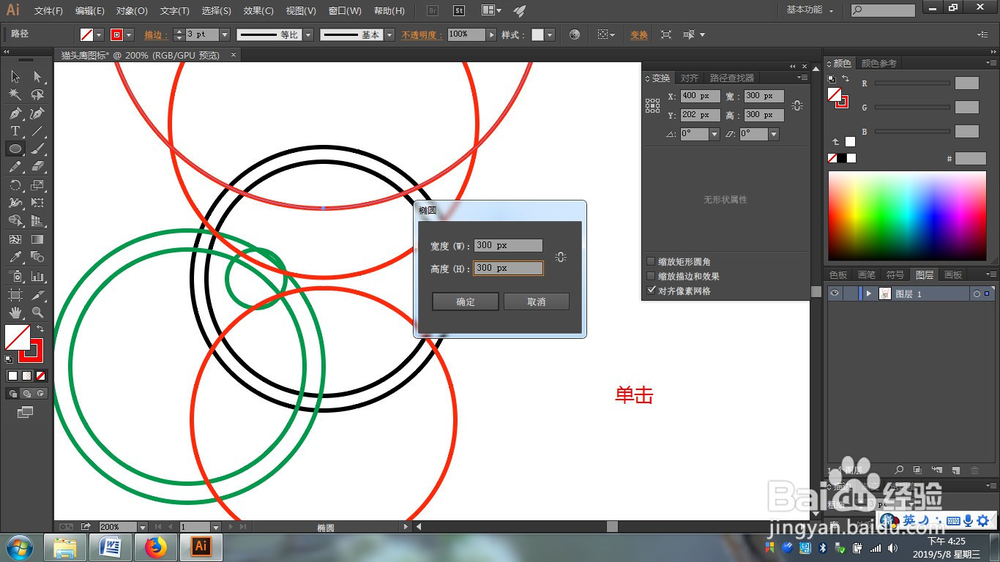Uncheck 对齐像素网格 checkbox
This screenshot has height=562, width=1000.
pos(651,290)
